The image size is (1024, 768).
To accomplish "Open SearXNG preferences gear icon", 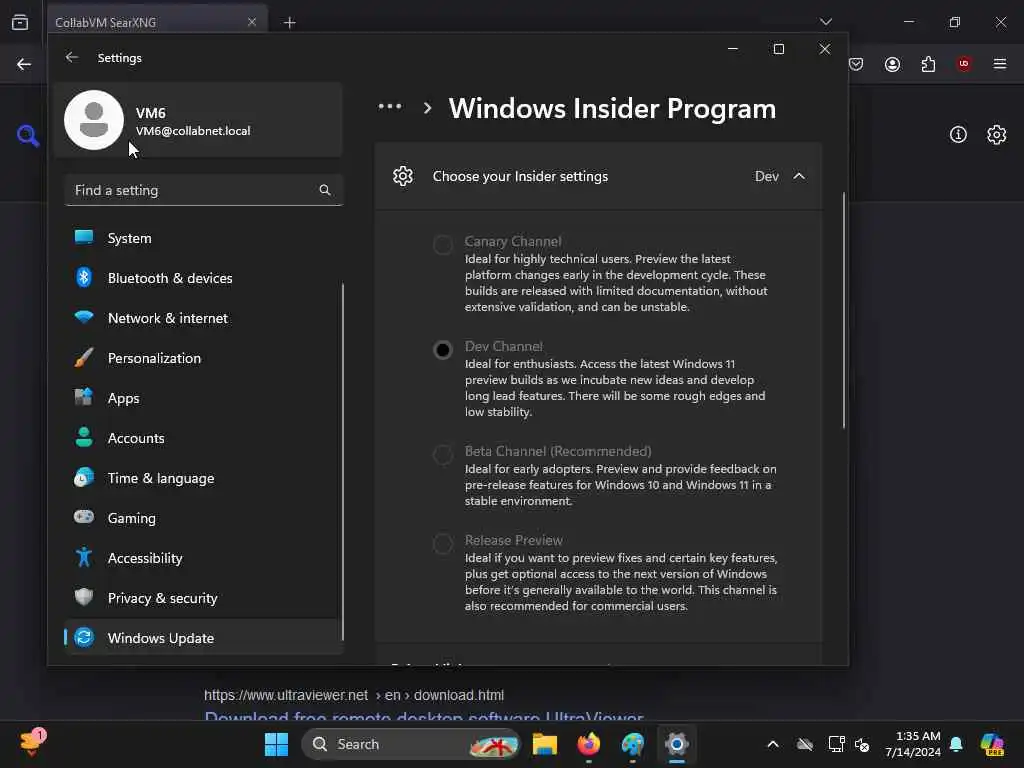I will (x=997, y=135).
